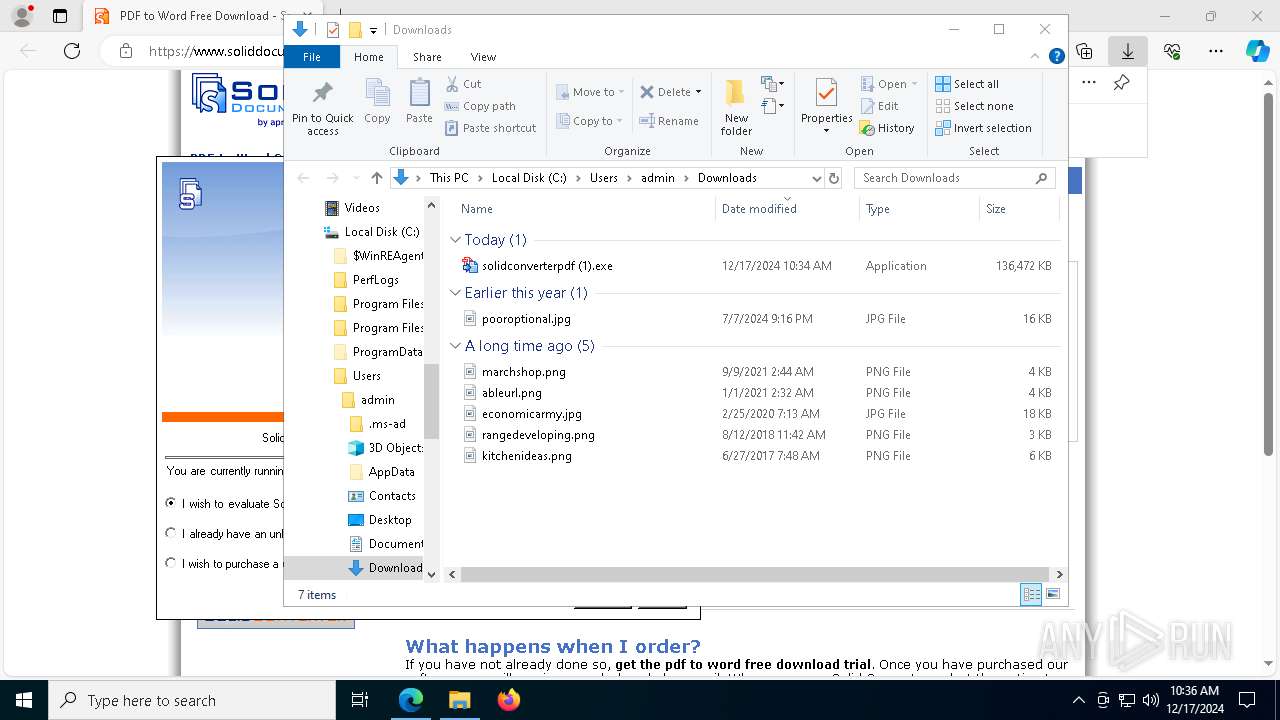1280x720 pixels.
Task: Click Select all in ribbon
Action: pos(967,84)
